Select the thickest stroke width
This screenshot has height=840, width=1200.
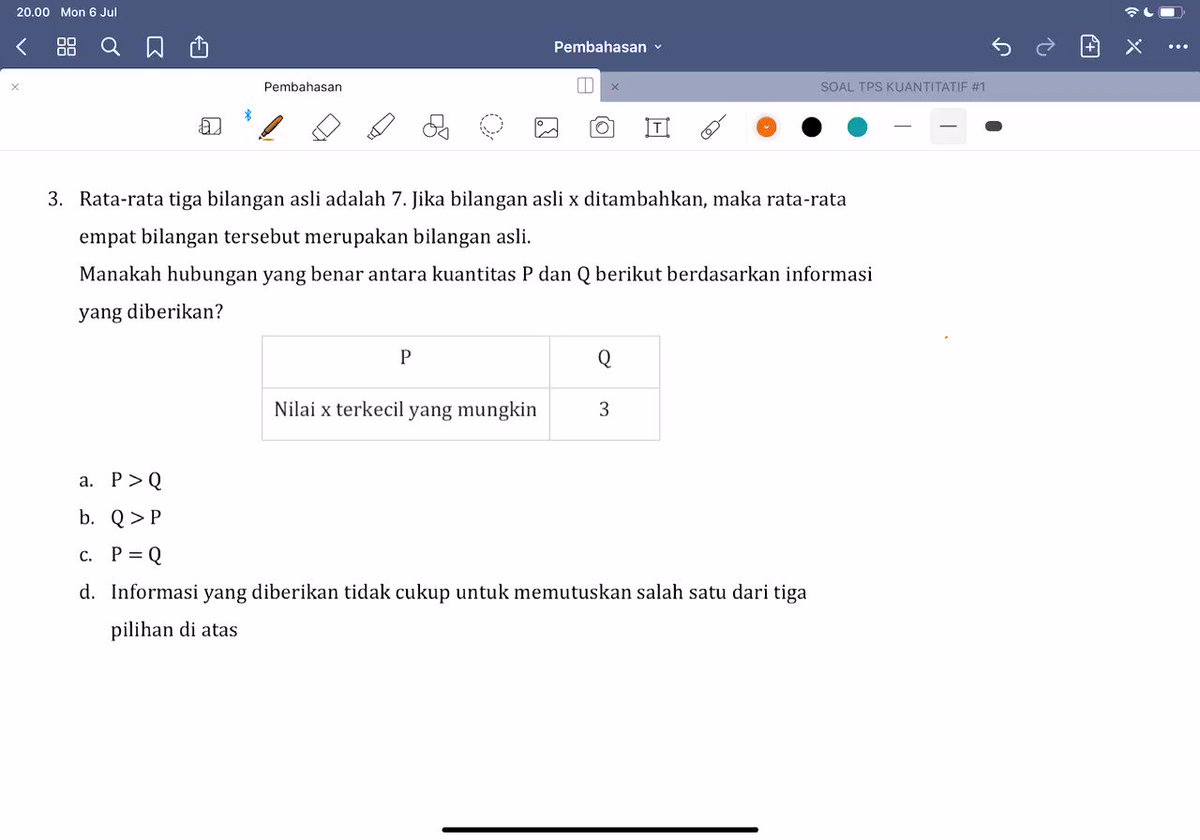pyautogui.click(x=994, y=126)
